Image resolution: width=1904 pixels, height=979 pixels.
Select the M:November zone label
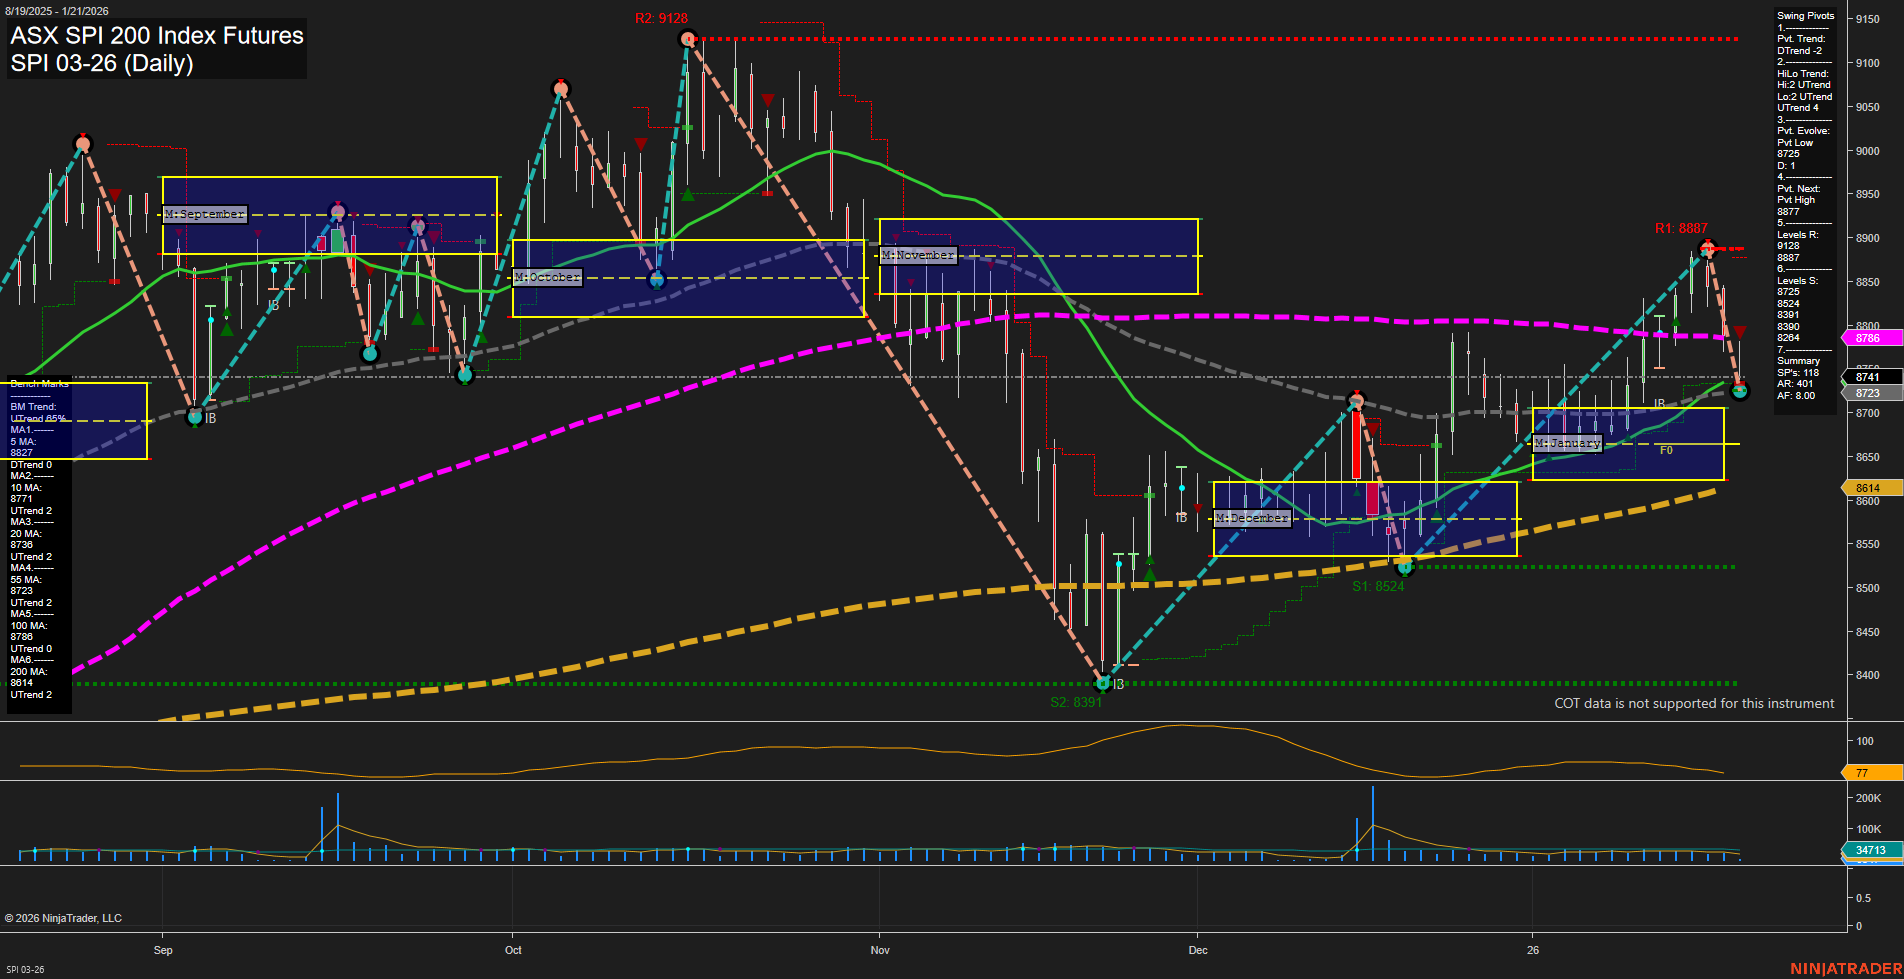coord(917,256)
